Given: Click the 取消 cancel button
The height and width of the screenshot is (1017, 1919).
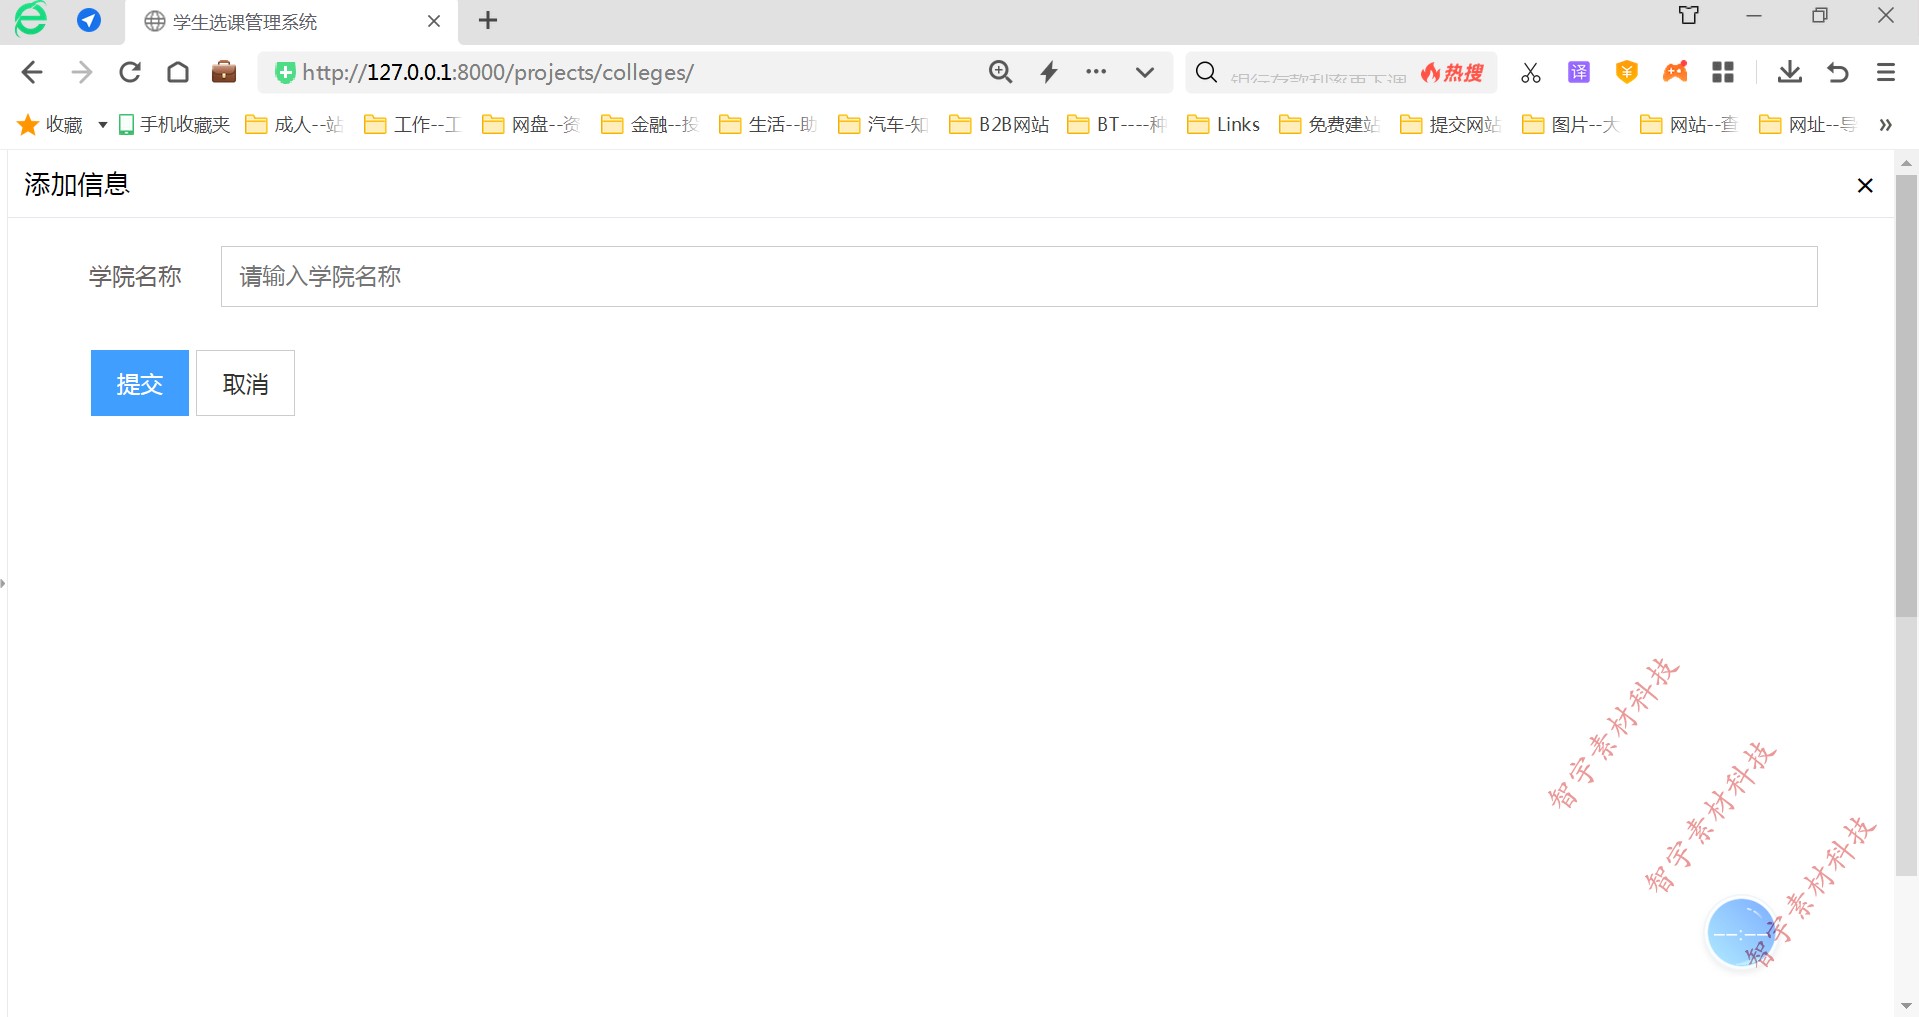Looking at the screenshot, I should coord(245,383).
